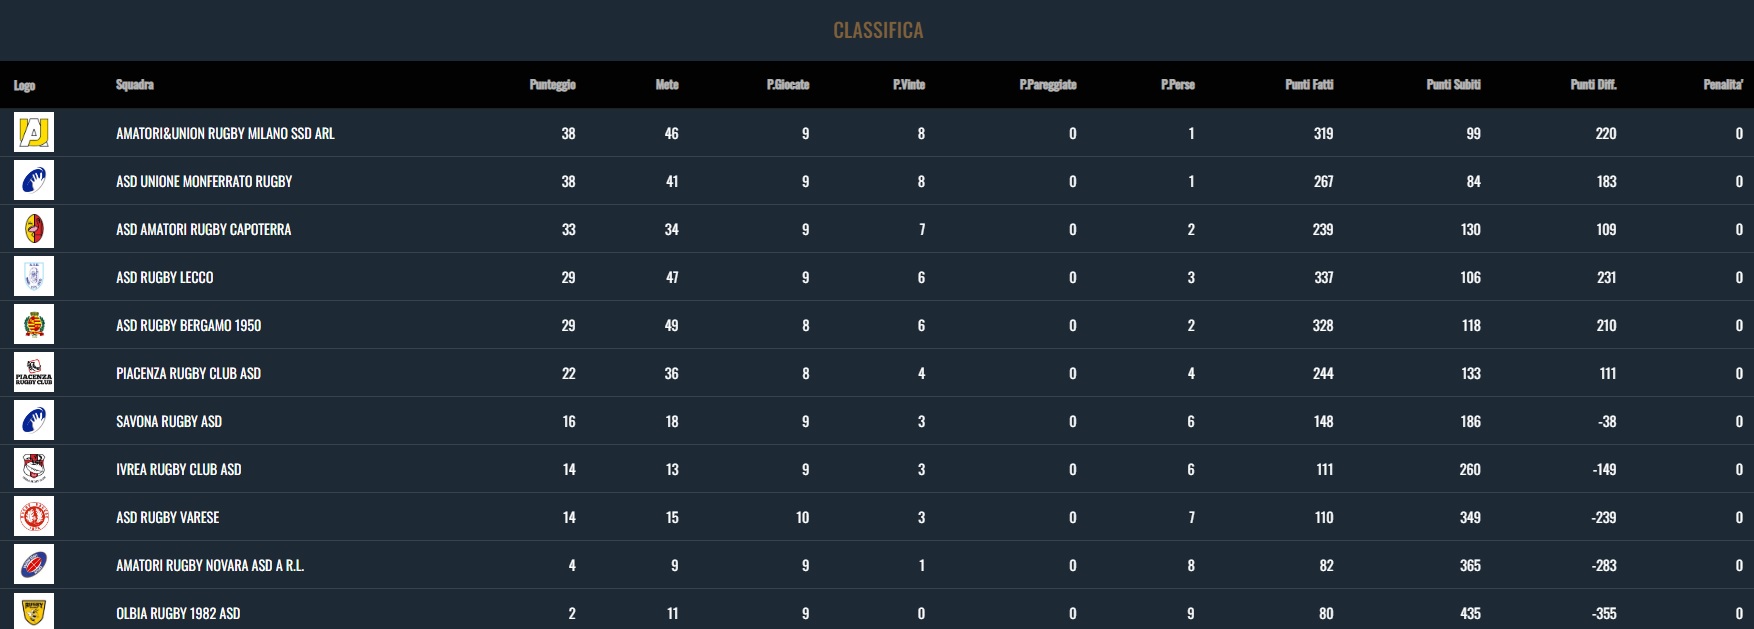Click the Classifica heading
Screen dimensions: 1754x629
(x=878, y=30)
